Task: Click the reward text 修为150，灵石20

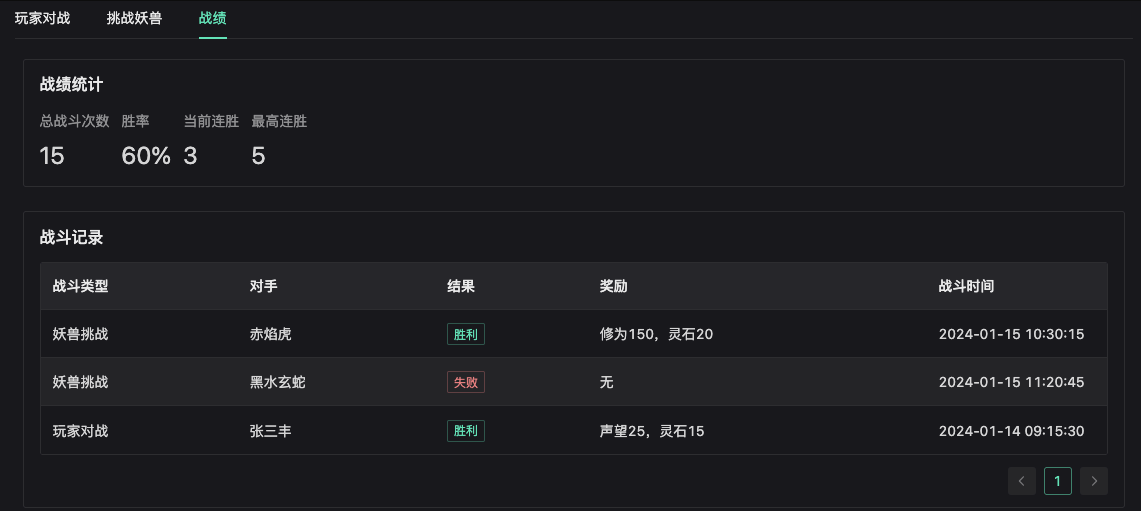Action: [656, 334]
